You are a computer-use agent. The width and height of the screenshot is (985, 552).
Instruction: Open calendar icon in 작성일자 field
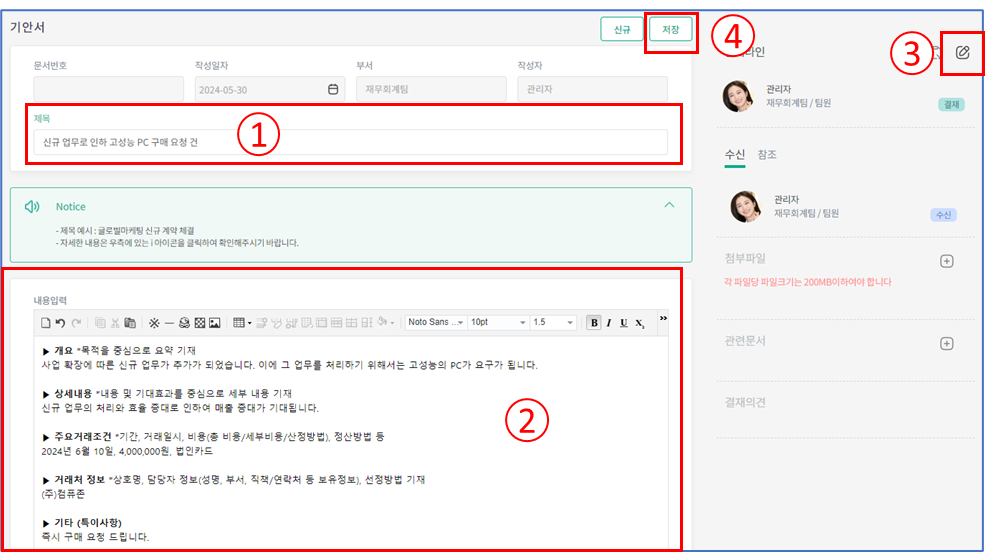coord(333,89)
